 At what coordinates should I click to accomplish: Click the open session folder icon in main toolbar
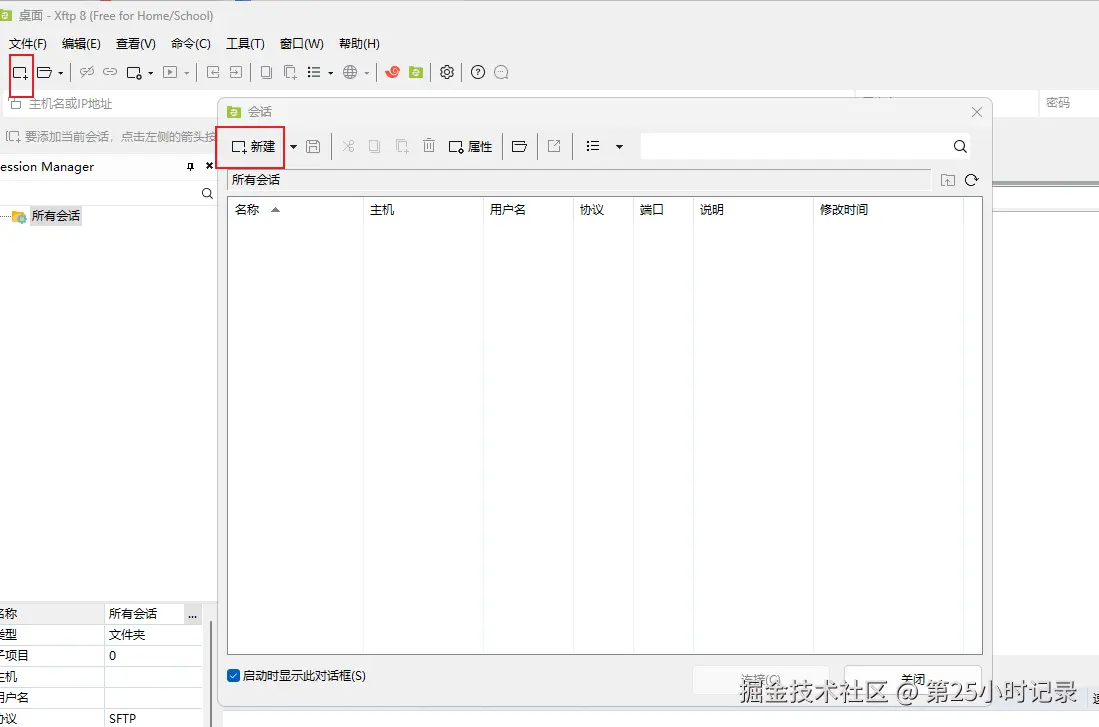tap(45, 72)
